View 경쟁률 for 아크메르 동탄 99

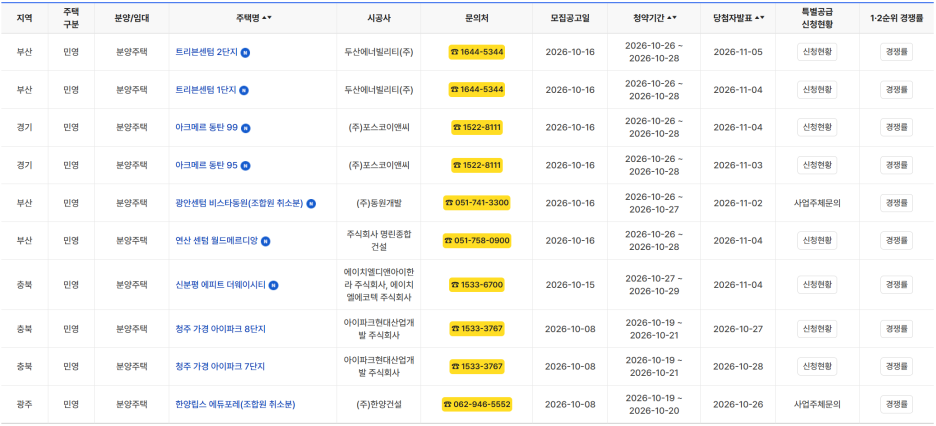[896, 128]
